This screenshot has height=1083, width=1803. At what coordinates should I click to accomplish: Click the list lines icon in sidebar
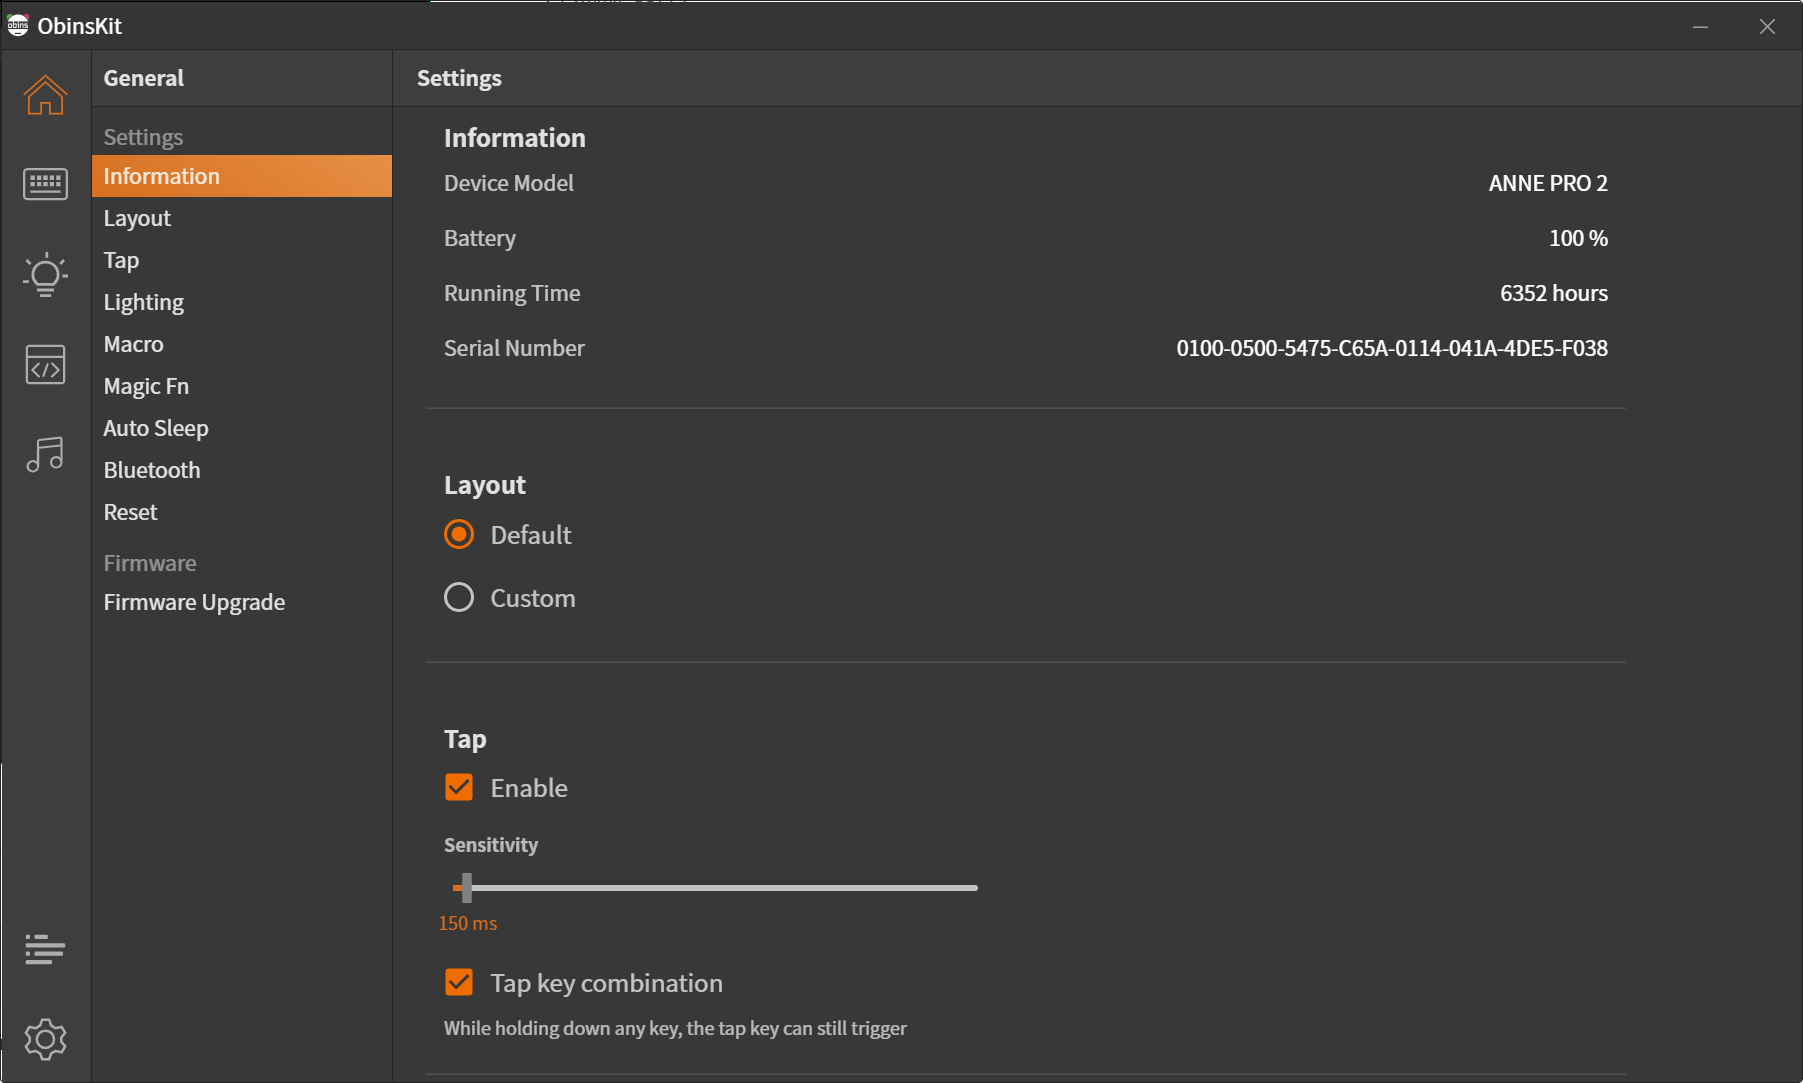tap(46, 949)
